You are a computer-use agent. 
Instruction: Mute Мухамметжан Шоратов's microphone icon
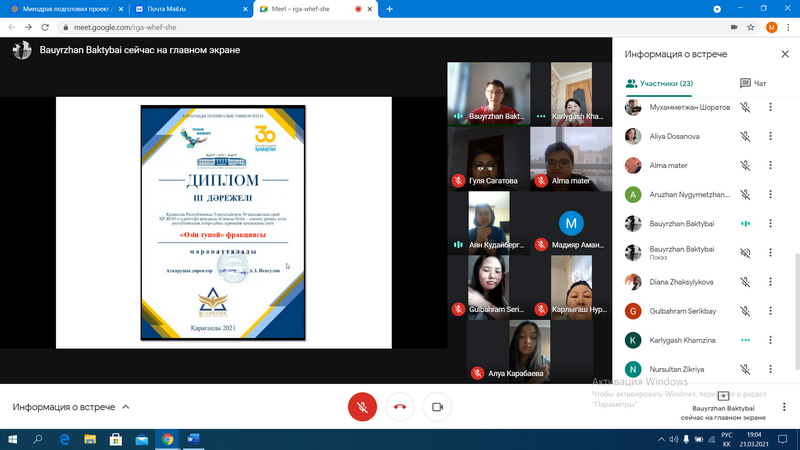coord(745,107)
